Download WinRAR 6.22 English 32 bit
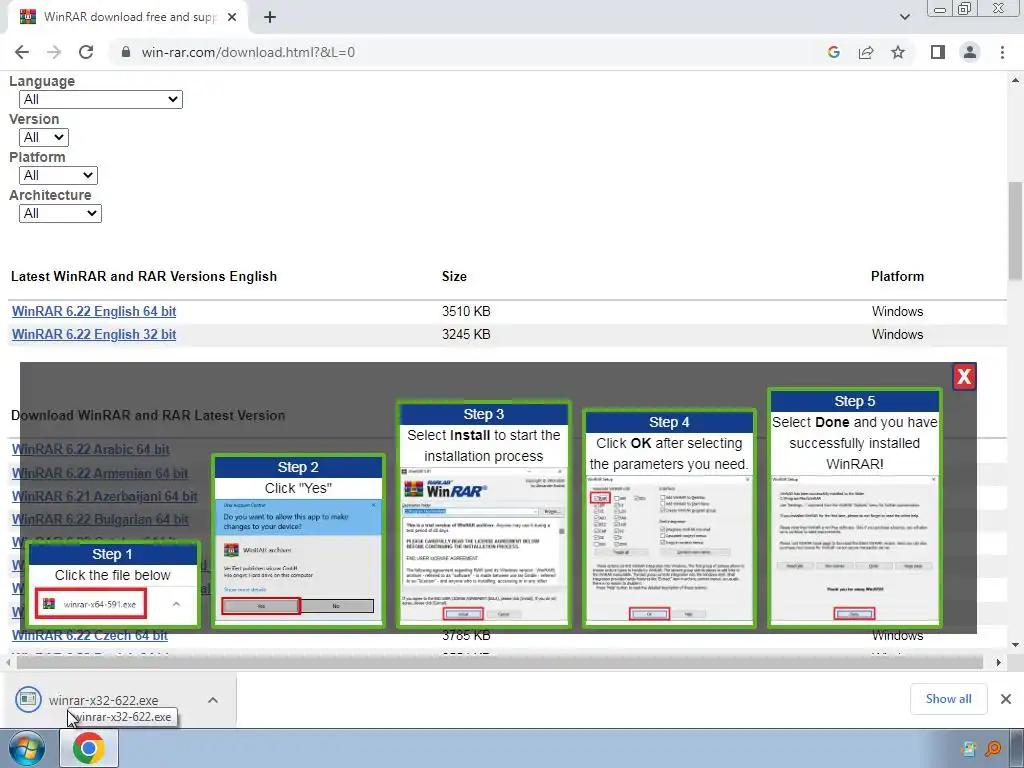The image size is (1024, 768). 94,334
